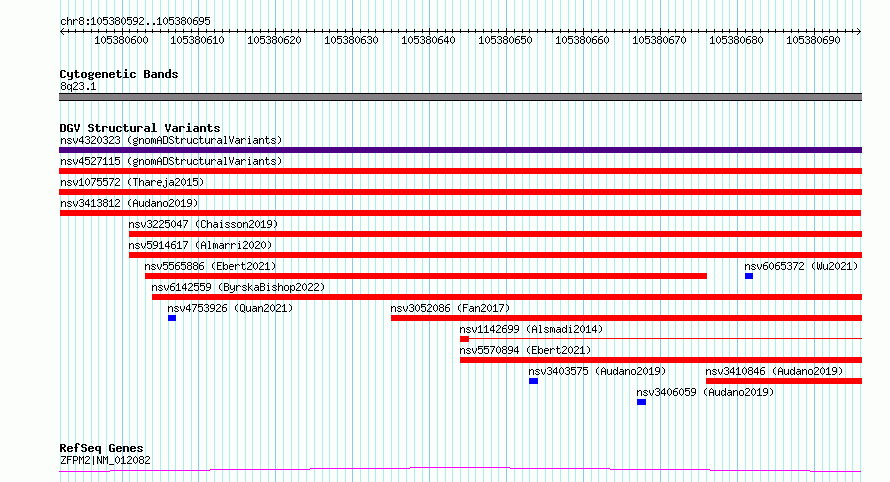Click the red nsv6142559 variant bar
890x482 pixels.
(507, 297)
